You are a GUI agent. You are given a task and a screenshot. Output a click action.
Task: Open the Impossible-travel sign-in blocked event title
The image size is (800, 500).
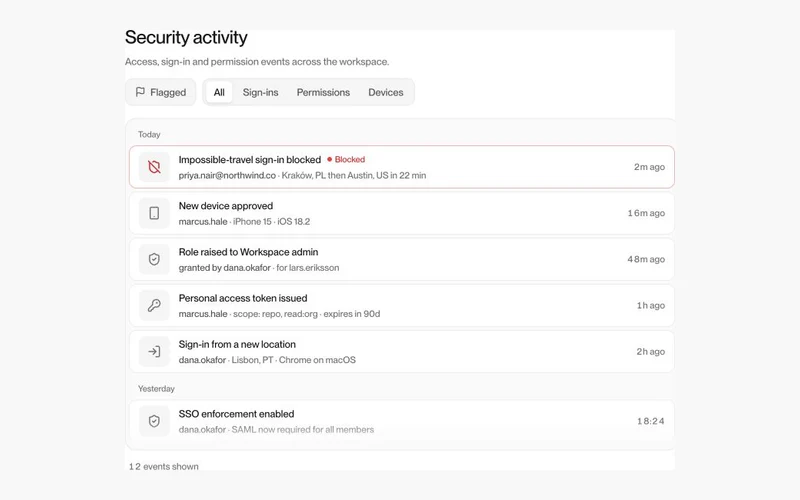(x=249, y=160)
